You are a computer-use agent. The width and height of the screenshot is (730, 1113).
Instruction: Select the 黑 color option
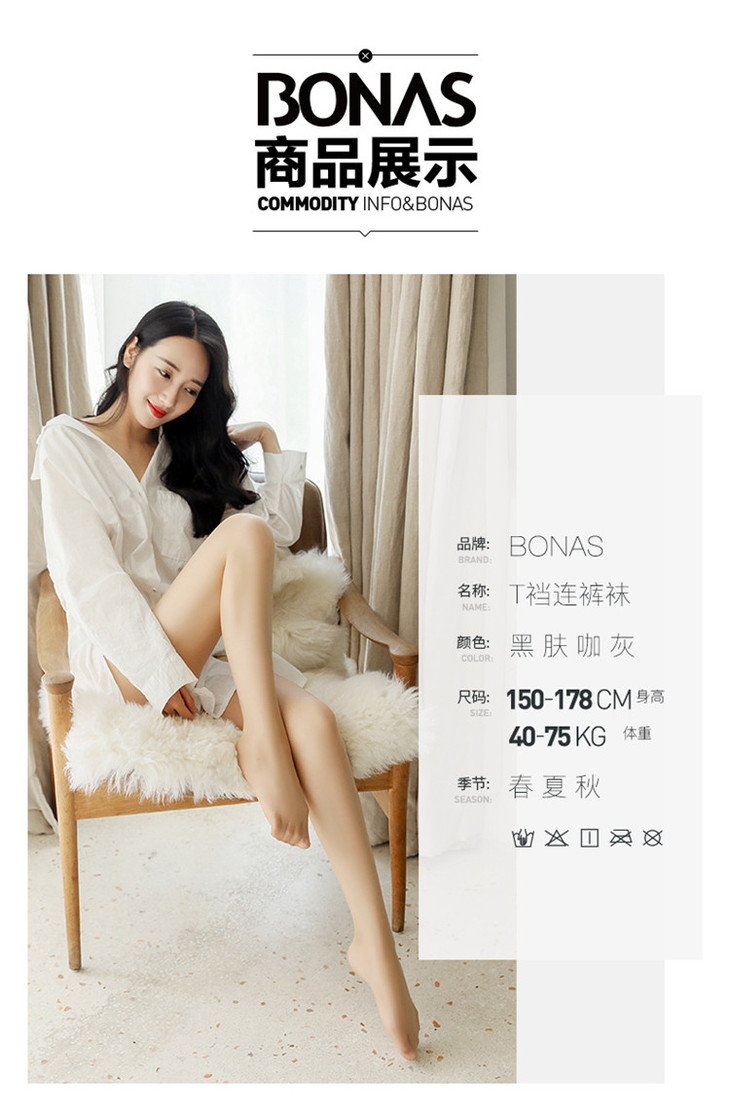(x=522, y=646)
